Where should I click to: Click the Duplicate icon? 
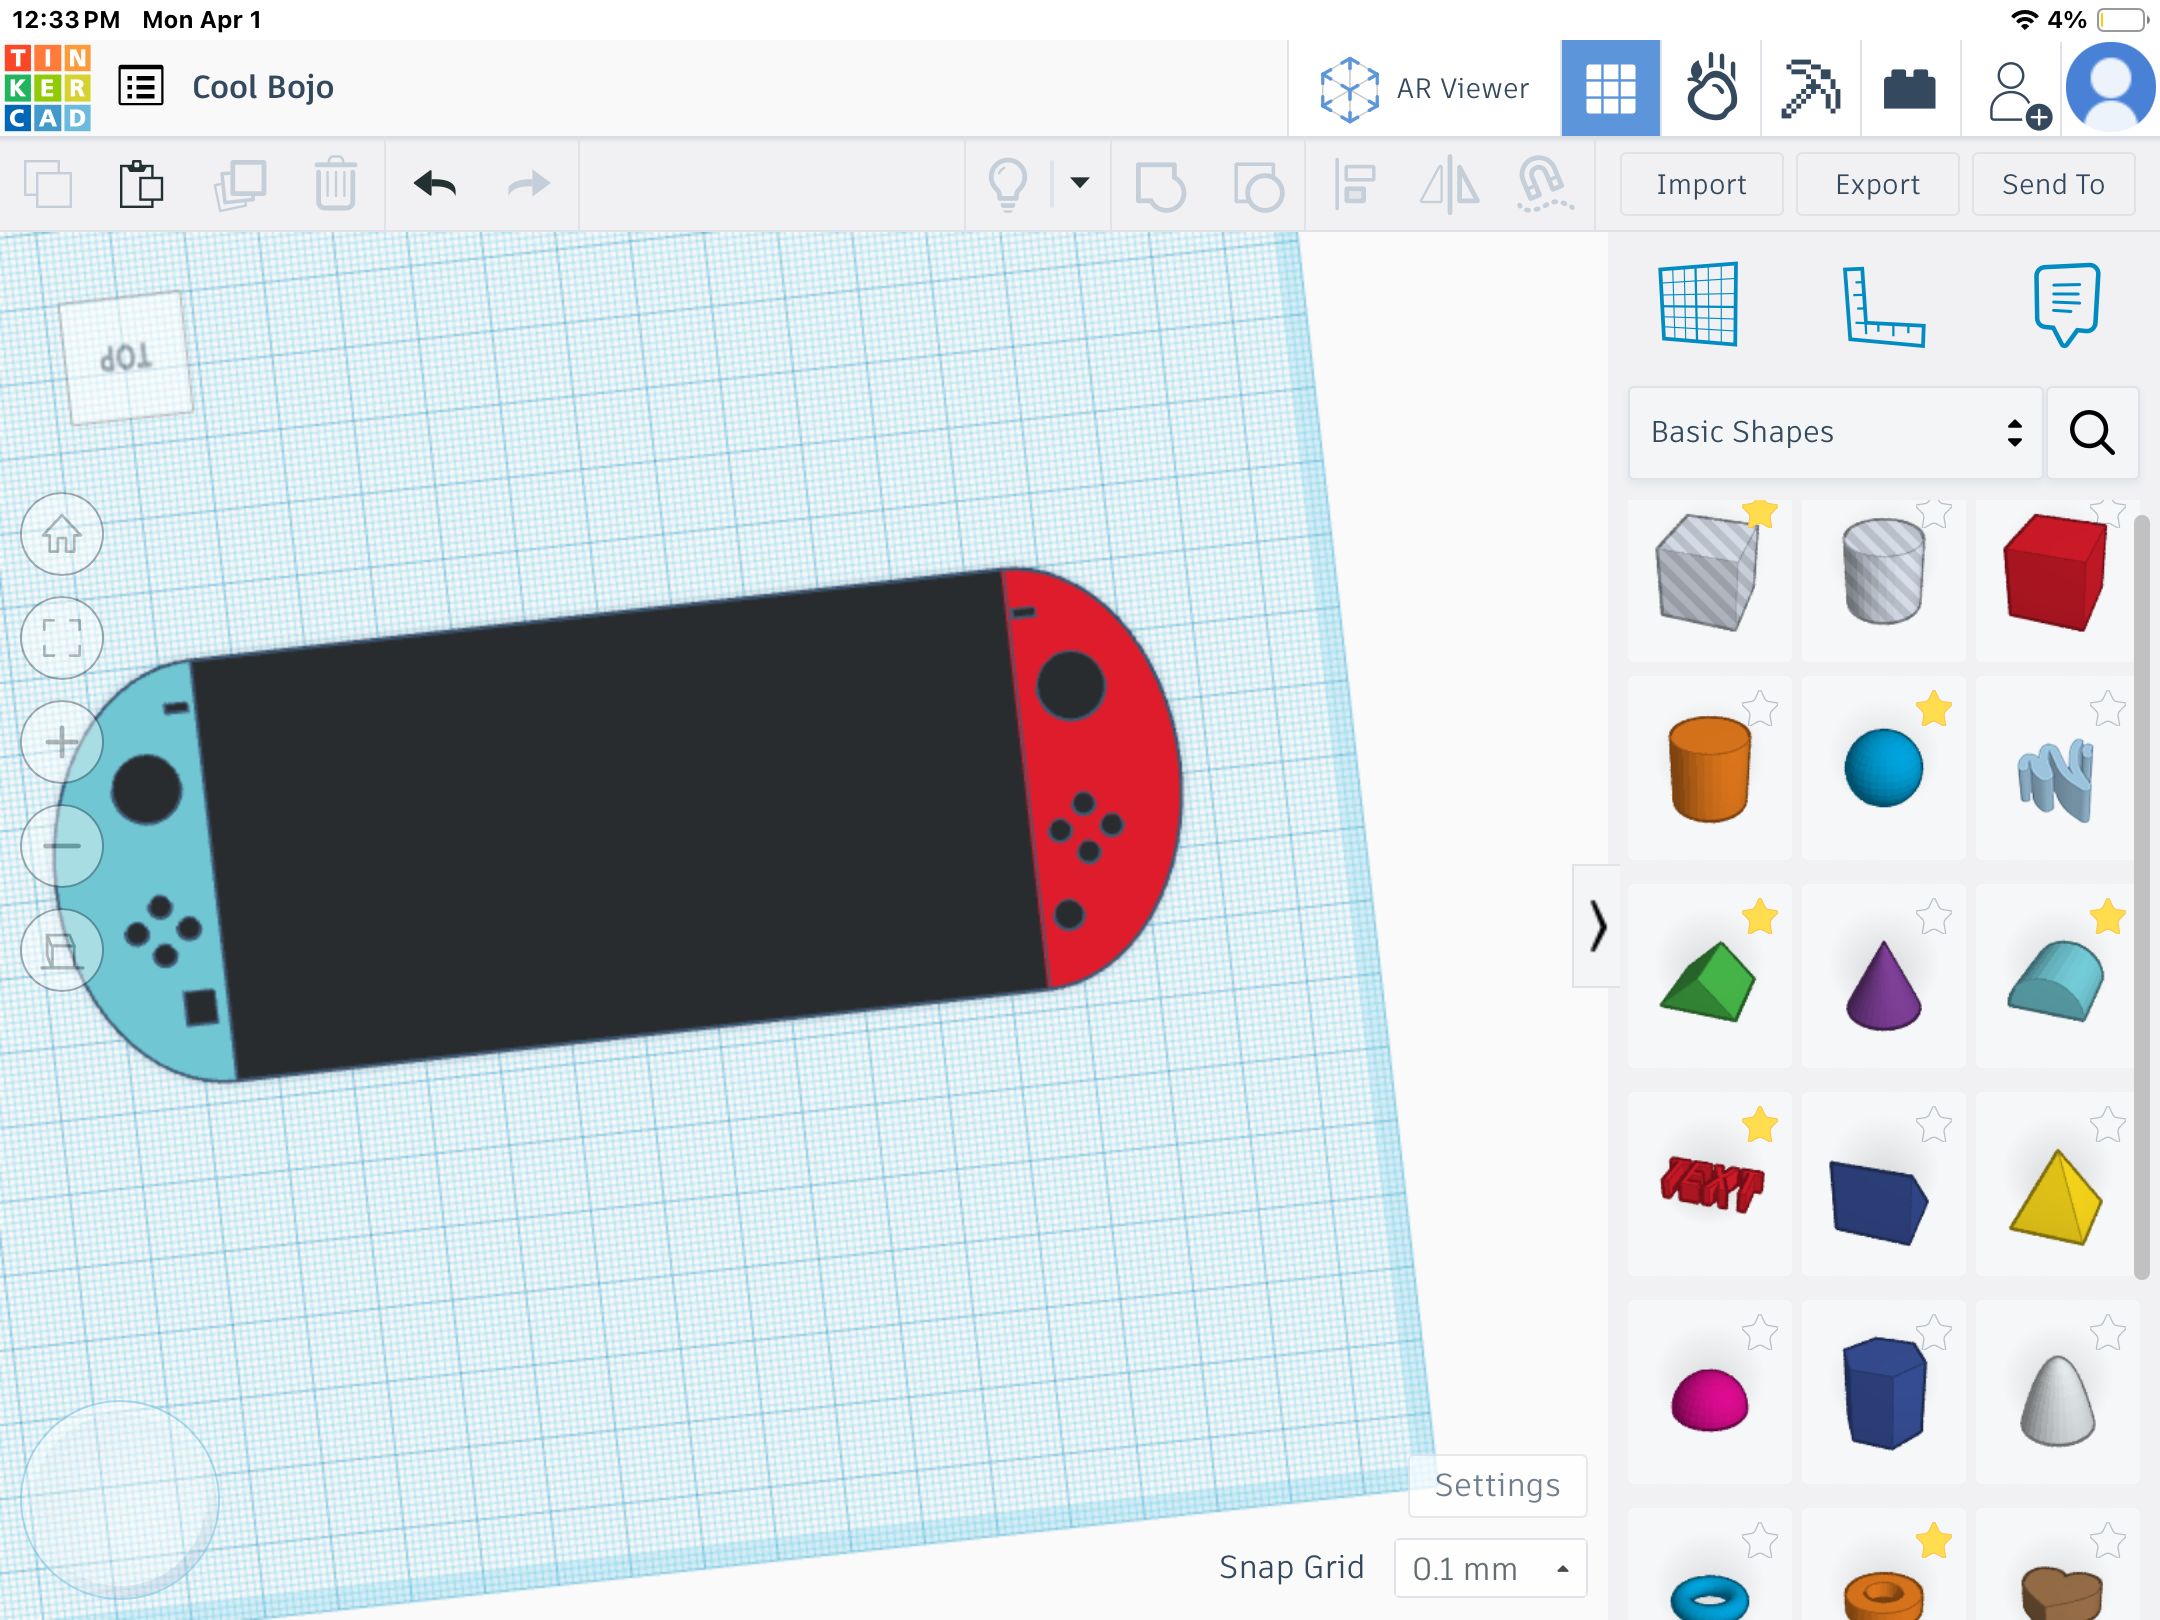pyautogui.click(x=240, y=185)
